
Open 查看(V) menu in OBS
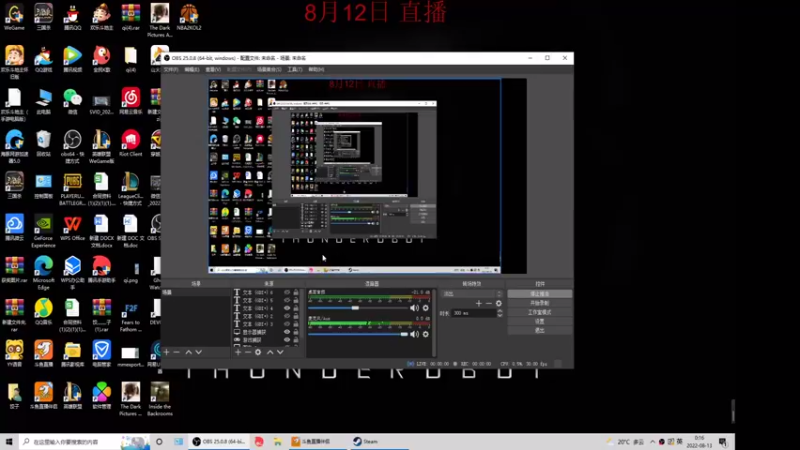213,69
